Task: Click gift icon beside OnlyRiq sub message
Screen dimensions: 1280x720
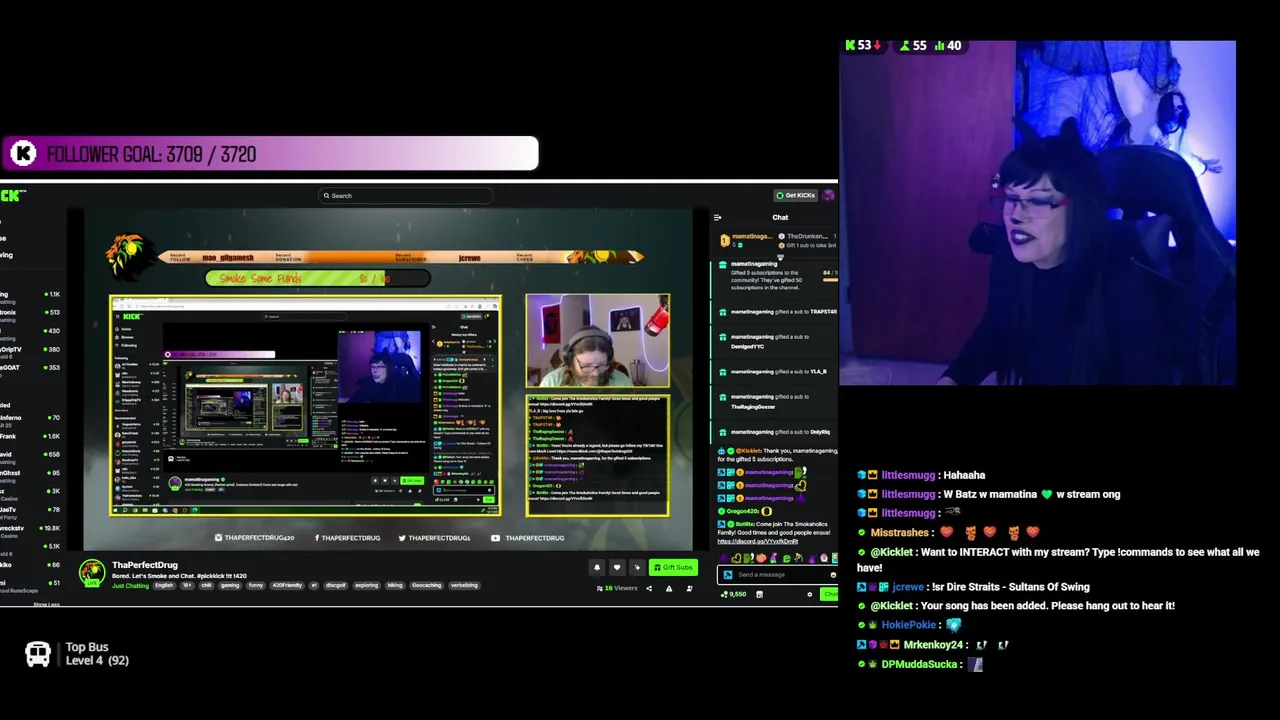Action: [x=722, y=432]
